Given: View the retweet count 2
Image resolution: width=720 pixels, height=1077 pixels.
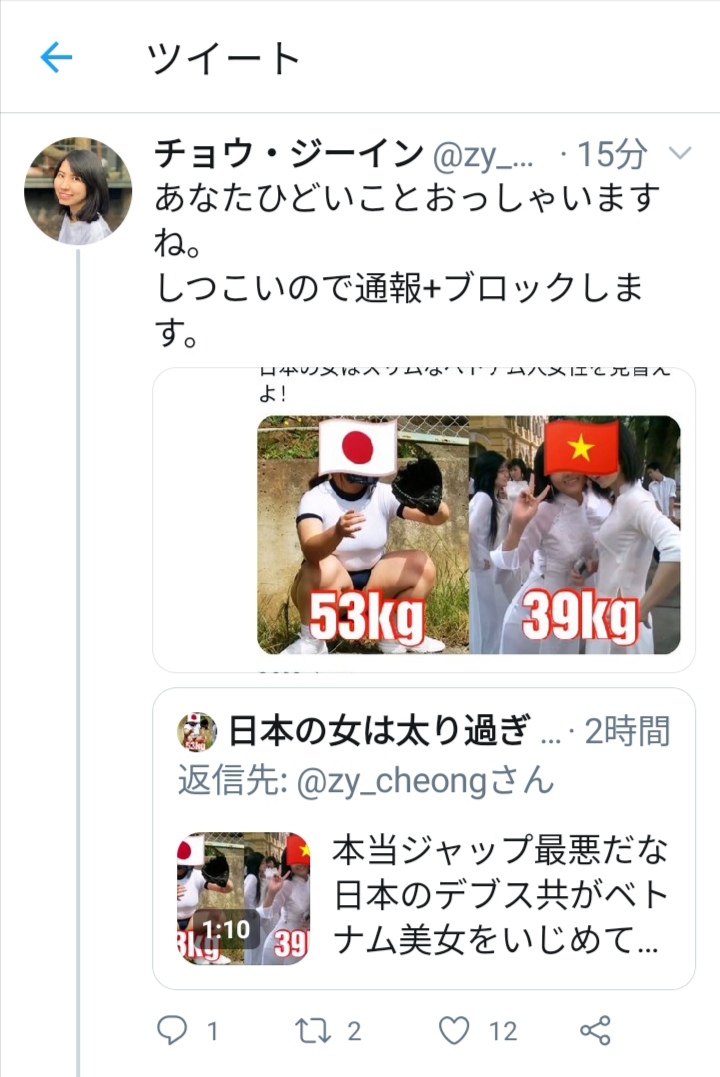Looking at the screenshot, I should coord(354,1031).
